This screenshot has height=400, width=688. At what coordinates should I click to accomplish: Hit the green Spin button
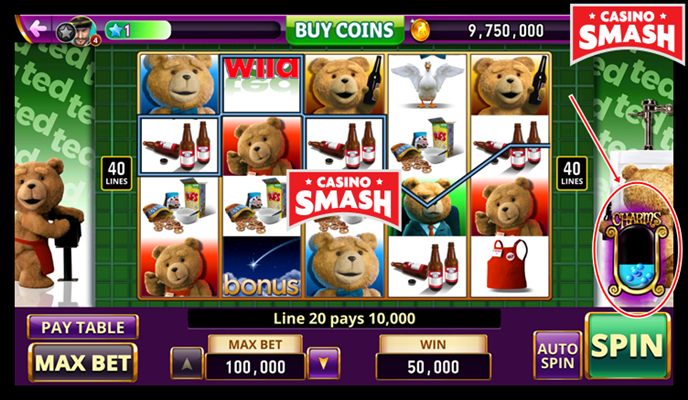(x=627, y=346)
